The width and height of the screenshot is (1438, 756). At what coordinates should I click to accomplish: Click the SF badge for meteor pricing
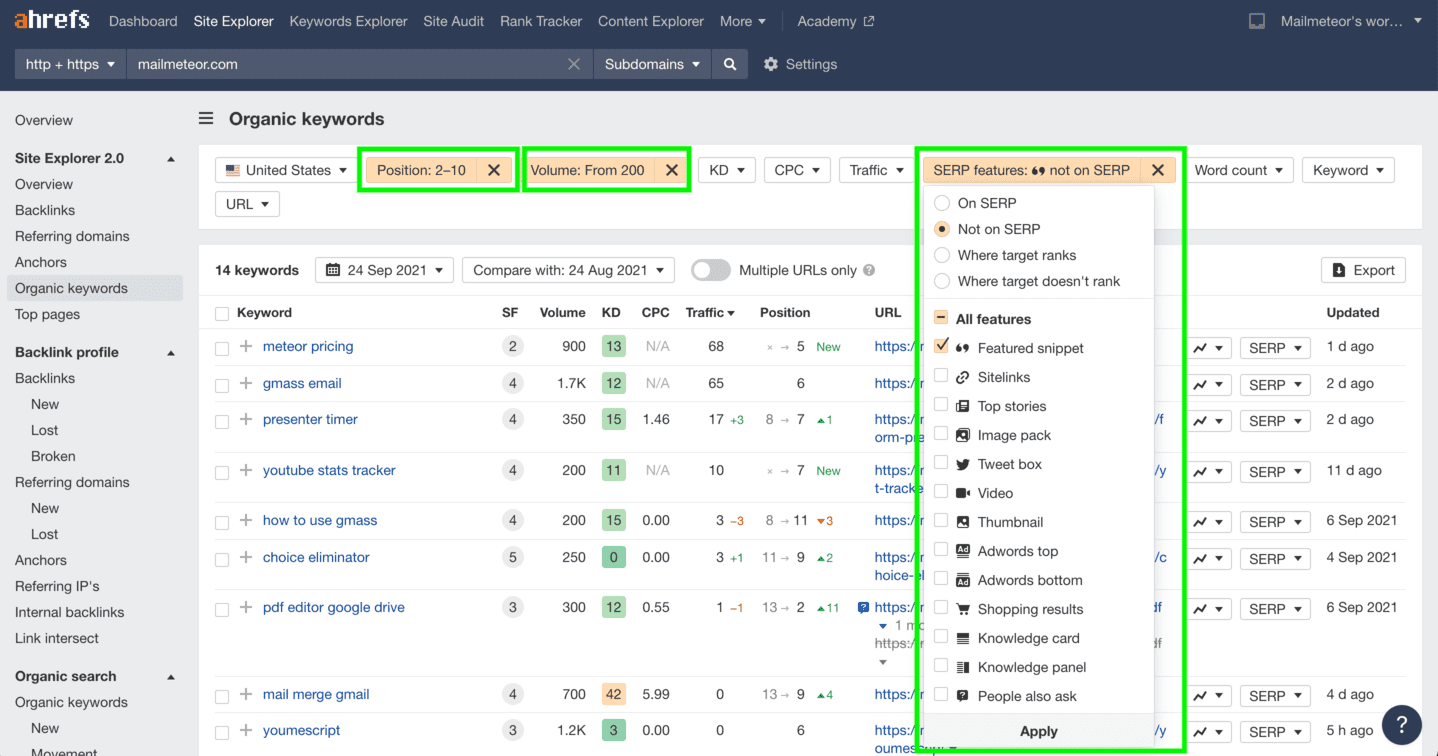click(x=512, y=347)
